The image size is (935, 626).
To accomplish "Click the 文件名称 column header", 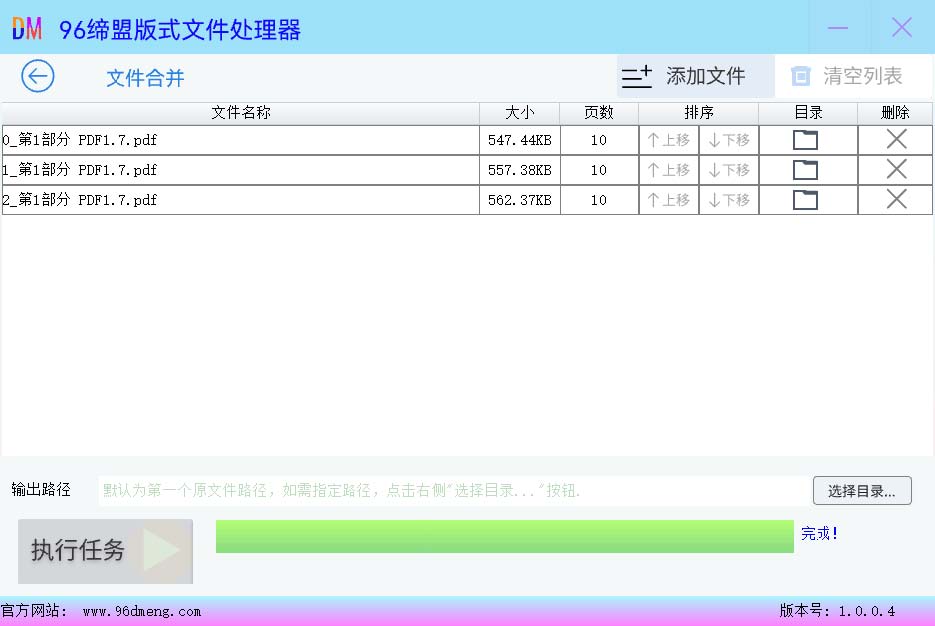I will coord(241,113).
